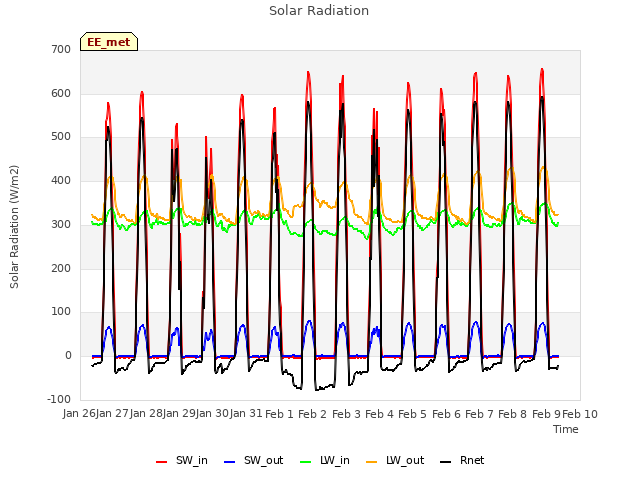This screenshot has width=640, height=480.
Task: Click the -100 y-axis tick label
Action: [x=59, y=399]
